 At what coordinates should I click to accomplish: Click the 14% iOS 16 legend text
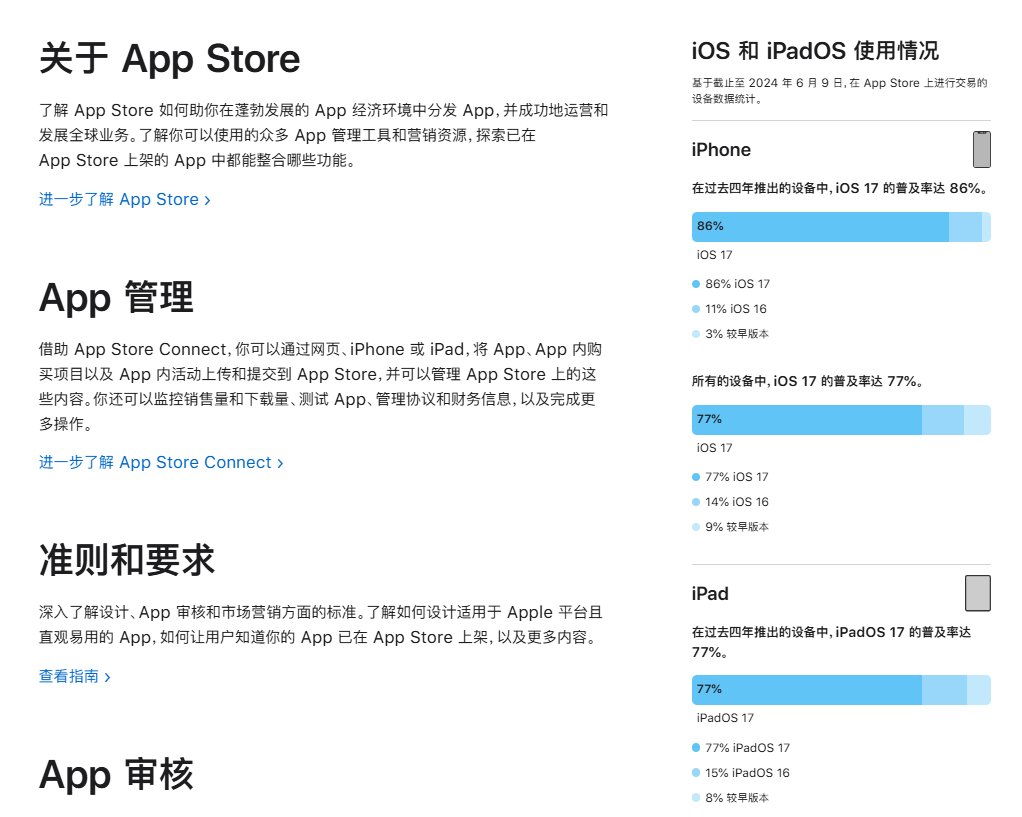pyautogui.click(x=737, y=502)
